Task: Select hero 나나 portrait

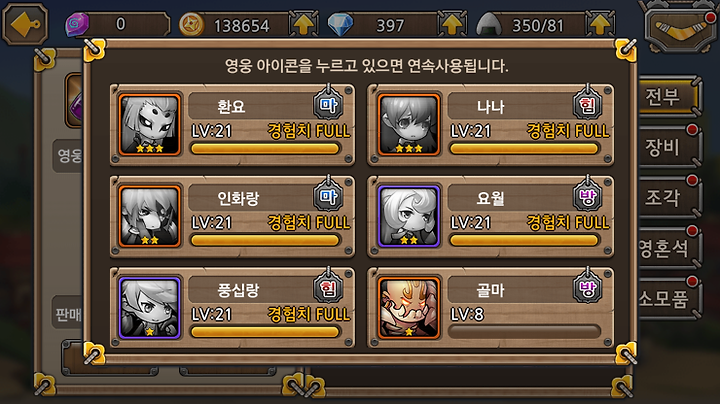Action: (409, 124)
